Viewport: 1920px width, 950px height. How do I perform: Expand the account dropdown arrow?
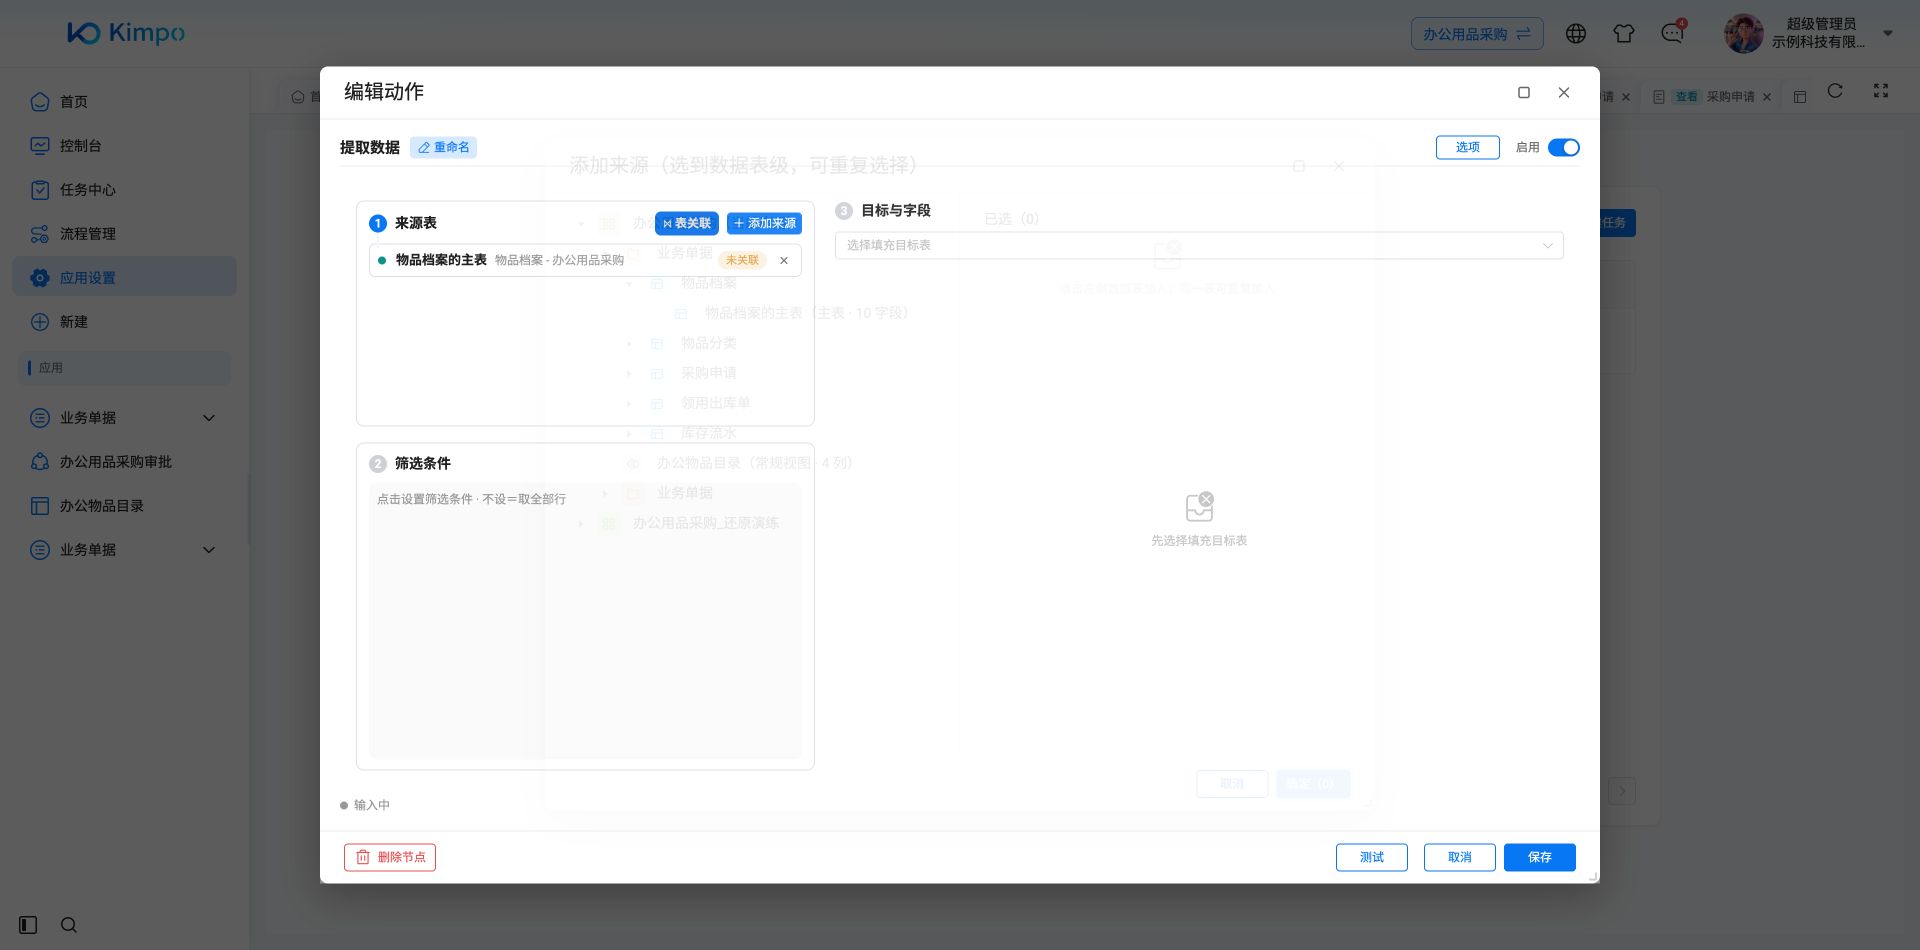(x=1888, y=33)
